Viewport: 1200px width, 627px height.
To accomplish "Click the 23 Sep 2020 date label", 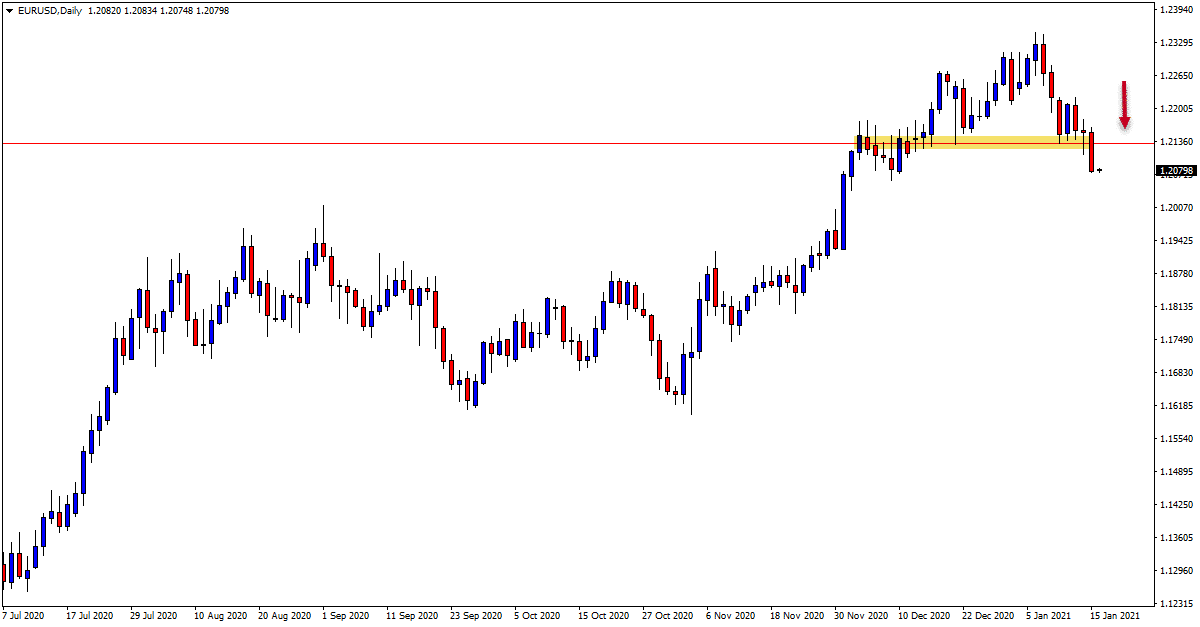I will (x=475, y=616).
